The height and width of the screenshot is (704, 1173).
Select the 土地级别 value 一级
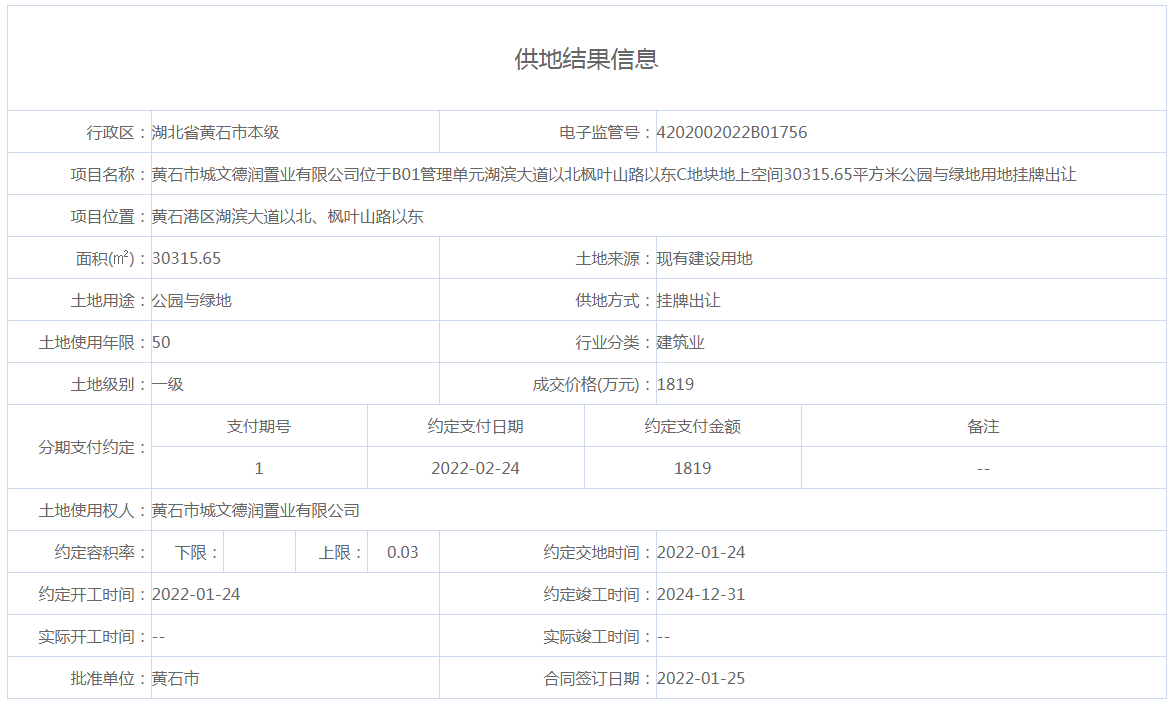pyautogui.click(x=168, y=384)
